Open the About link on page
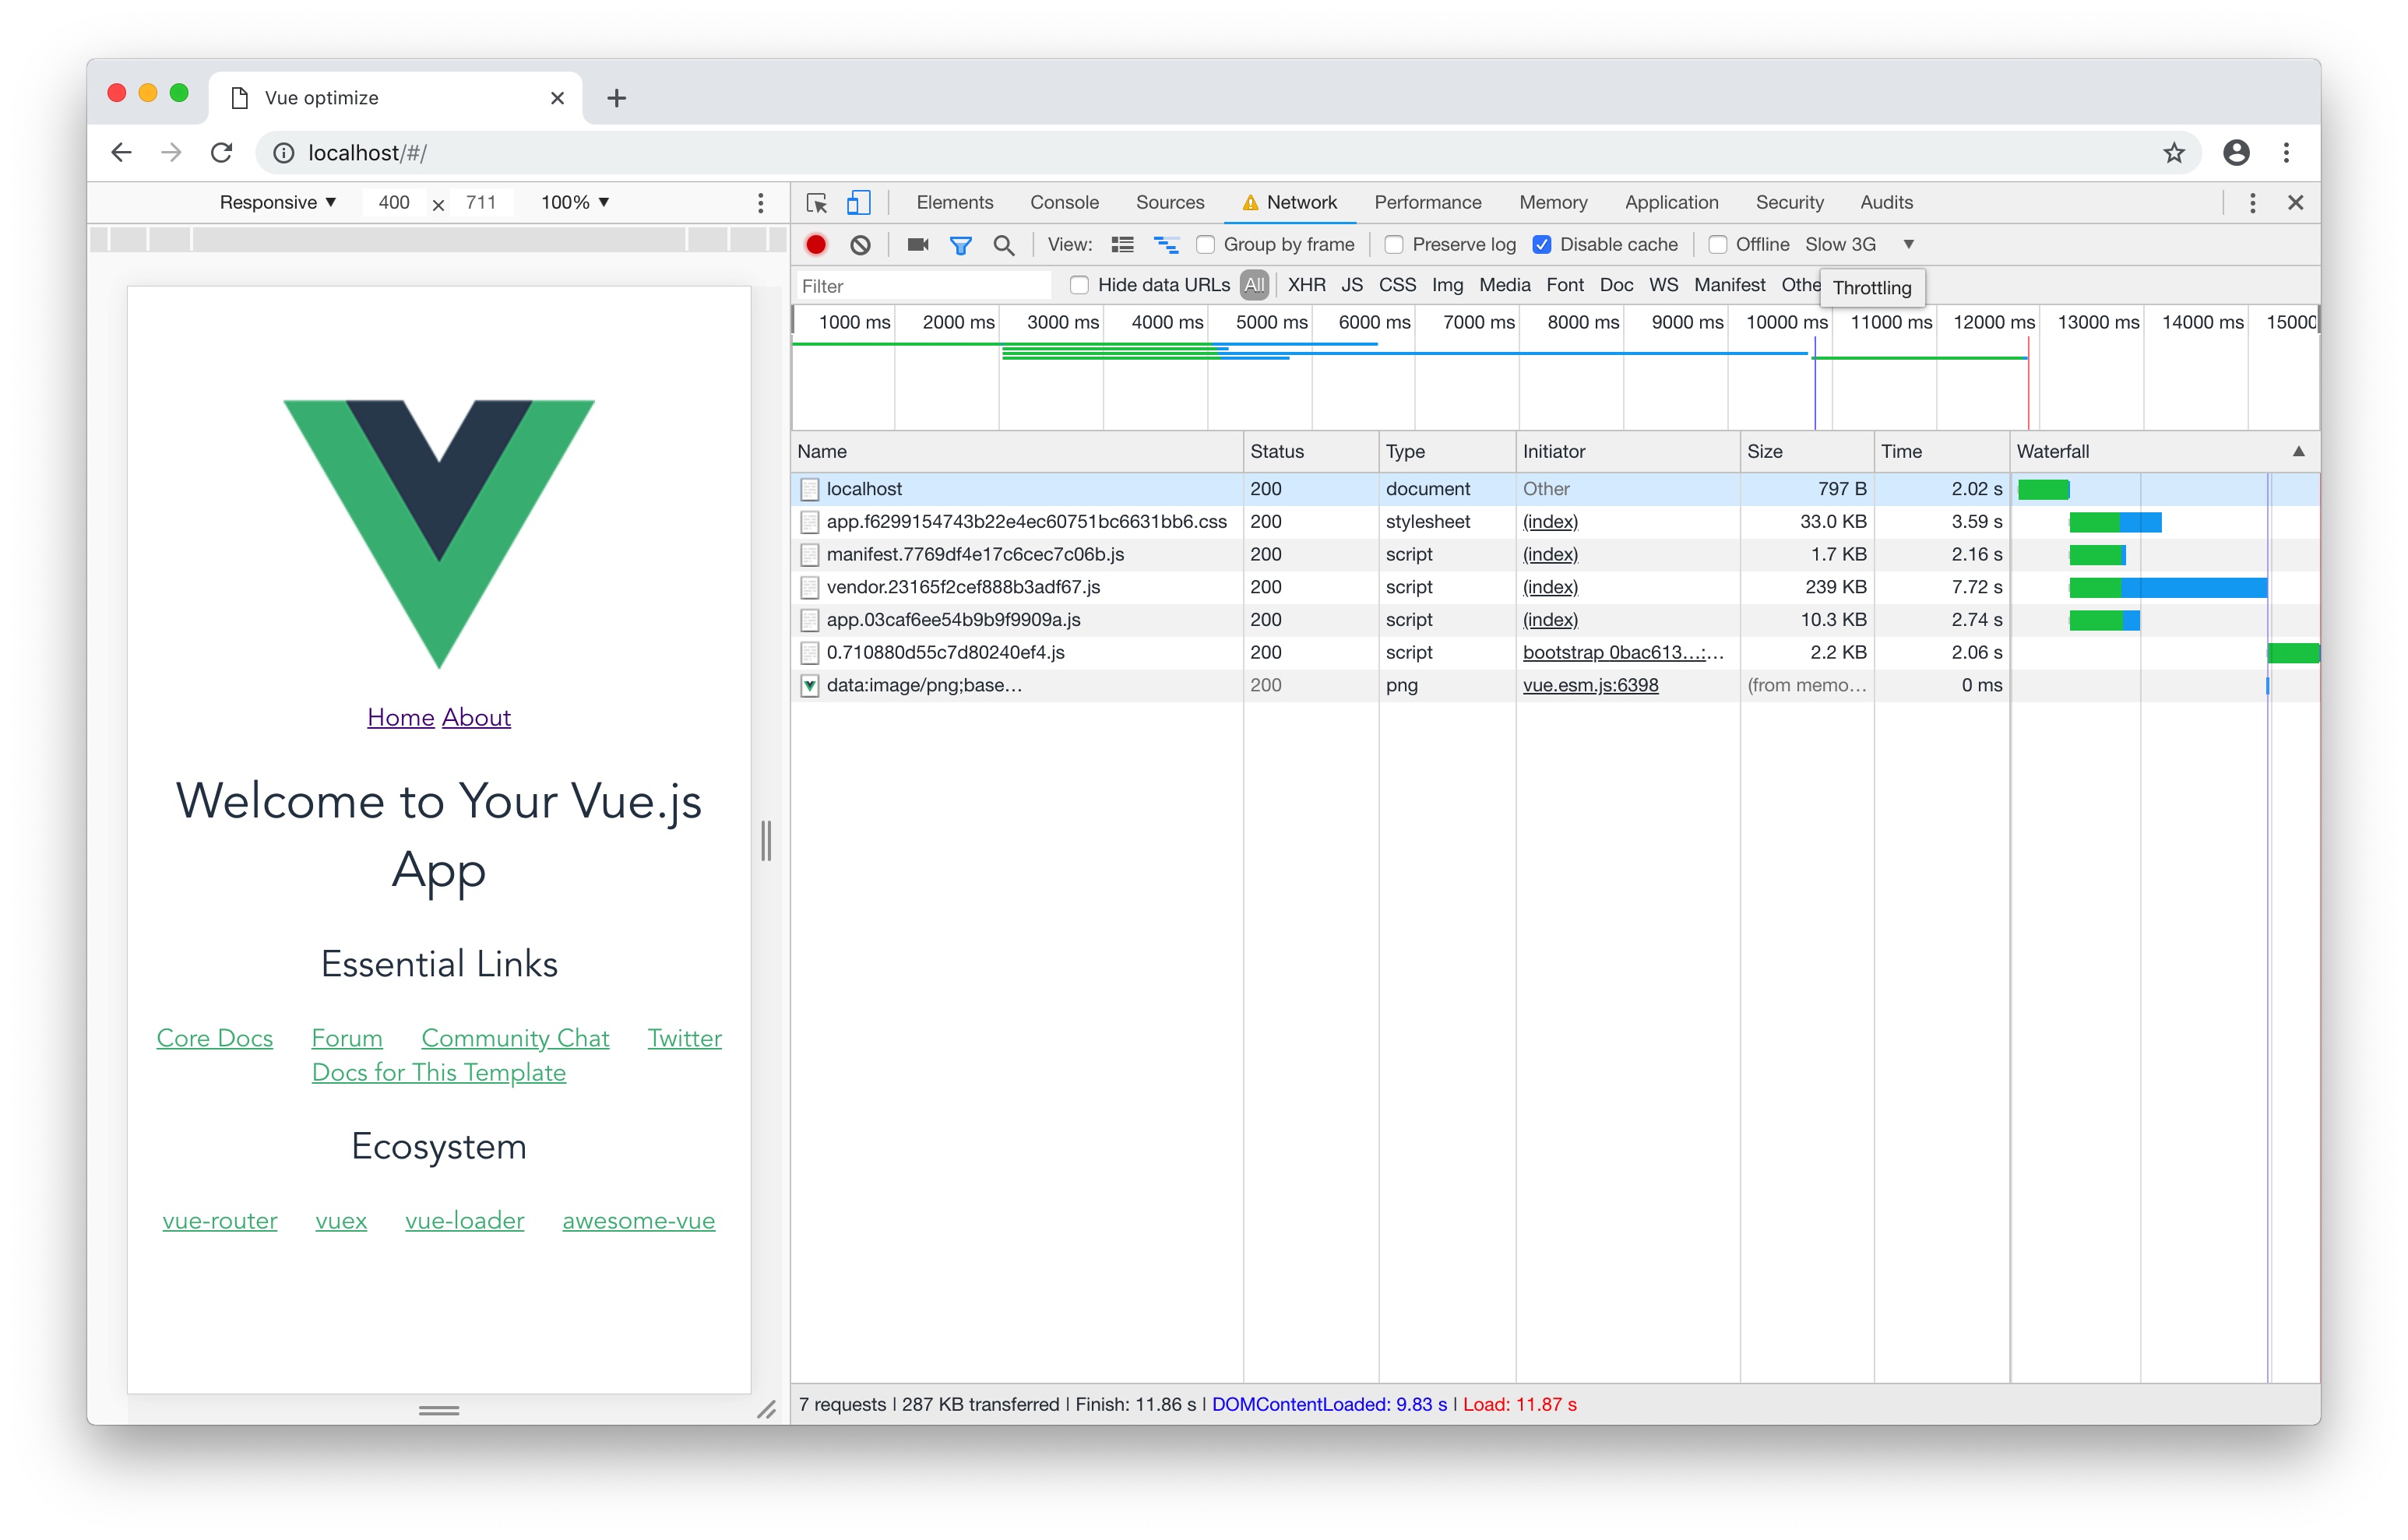The height and width of the screenshot is (1540, 2408). 477,718
